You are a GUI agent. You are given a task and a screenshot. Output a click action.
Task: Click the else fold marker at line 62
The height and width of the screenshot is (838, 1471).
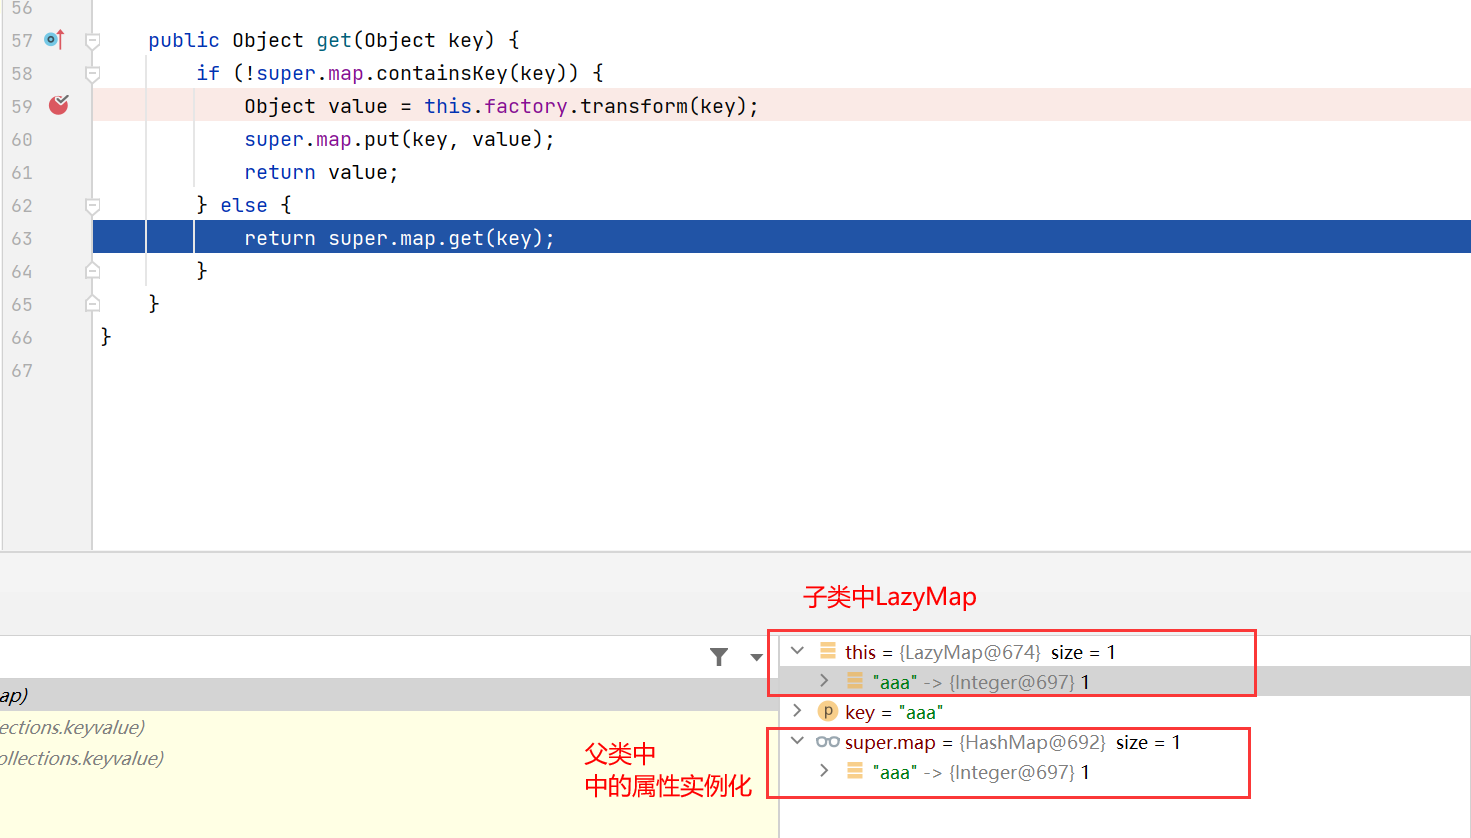(x=92, y=206)
